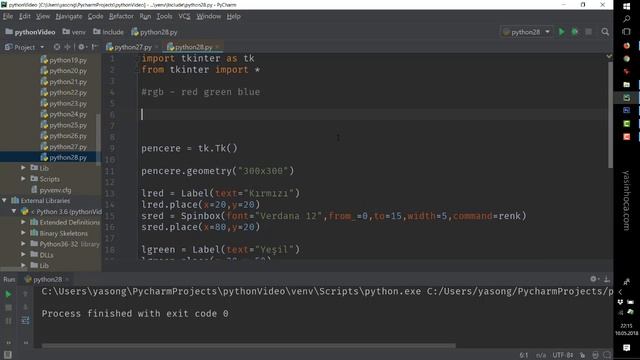The height and width of the screenshot is (360, 640).
Task: Click the Stop square in the Run panel
Action: [8, 307]
